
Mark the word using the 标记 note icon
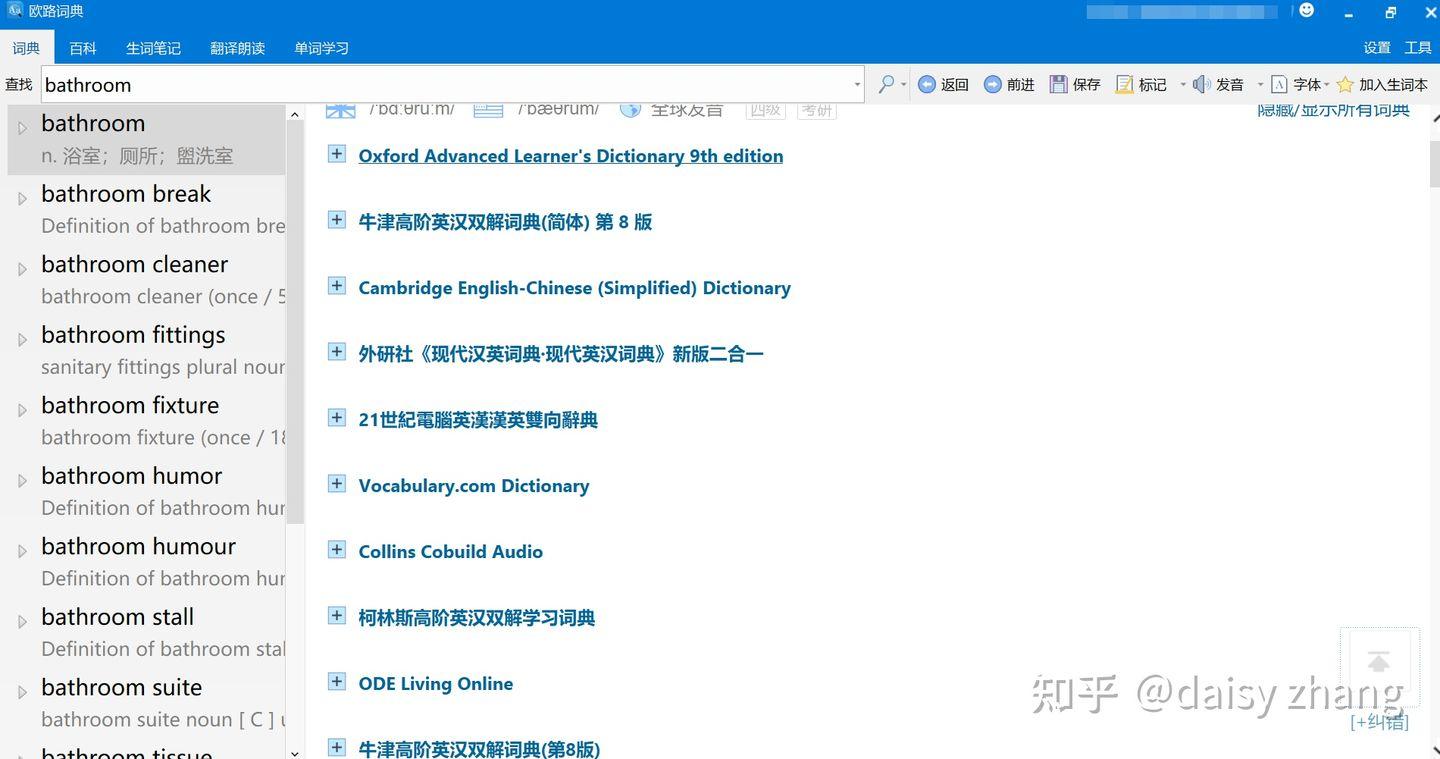click(1125, 85)
